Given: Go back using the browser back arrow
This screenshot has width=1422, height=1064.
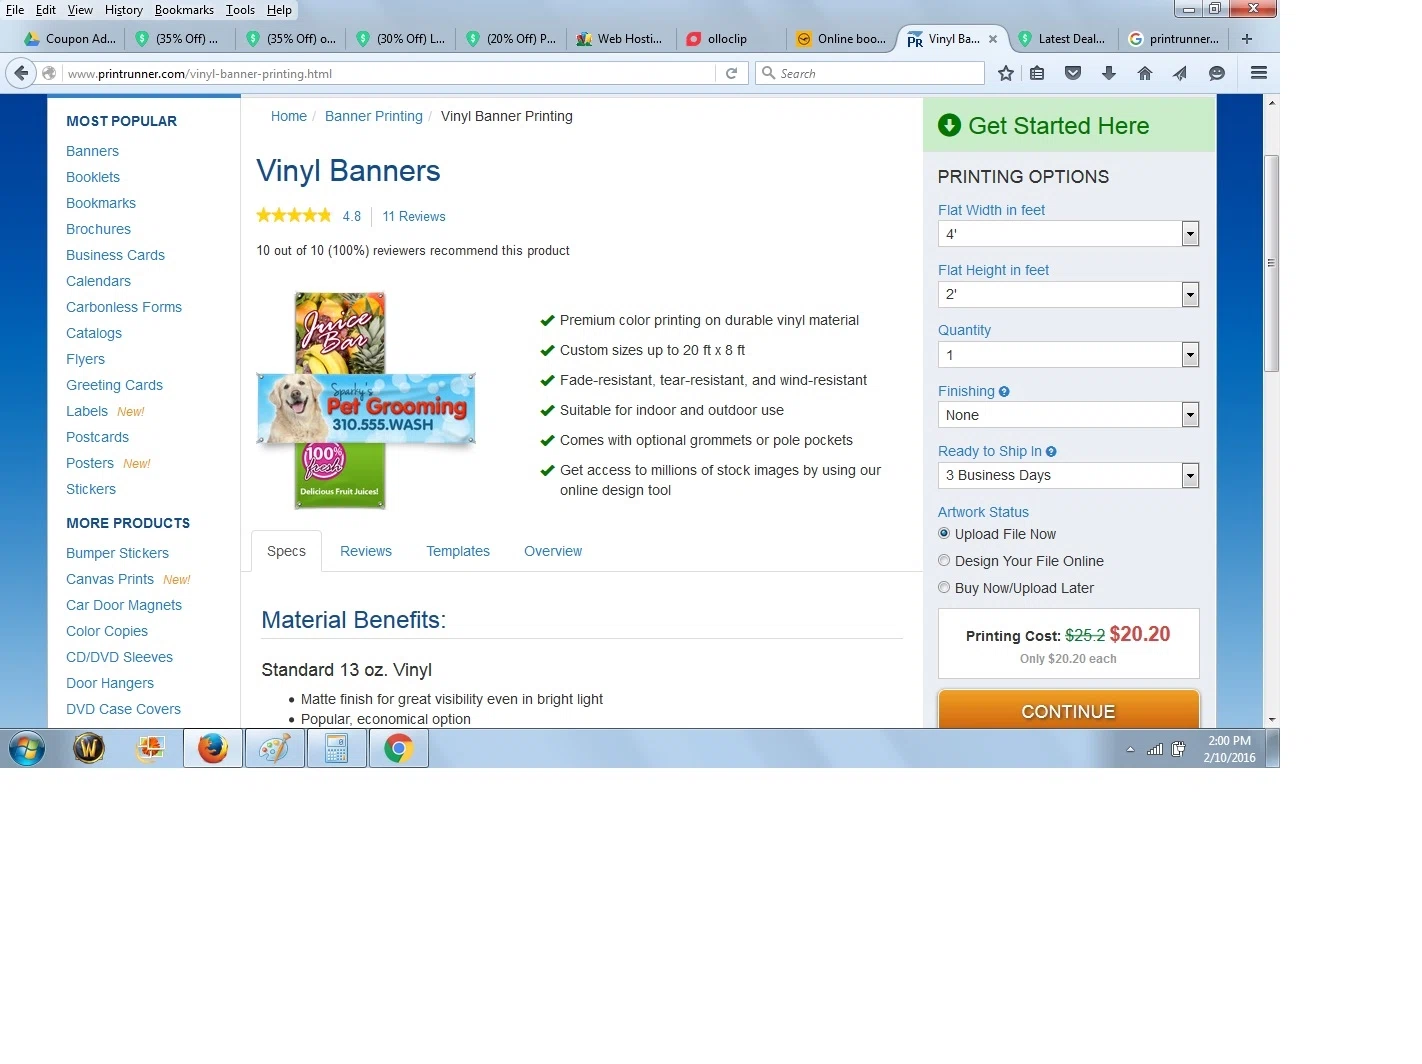Looking at the screenshot, I should 21,73.
